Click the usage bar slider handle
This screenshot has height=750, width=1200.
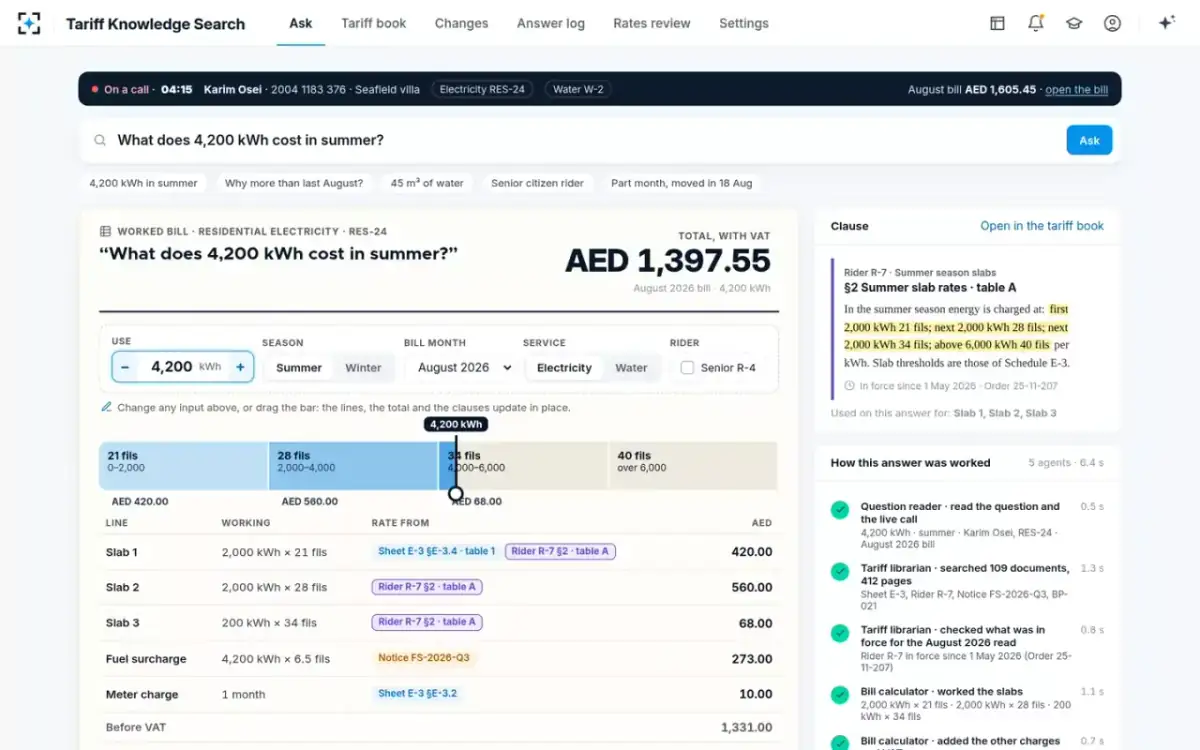click(x=456, y=493)
